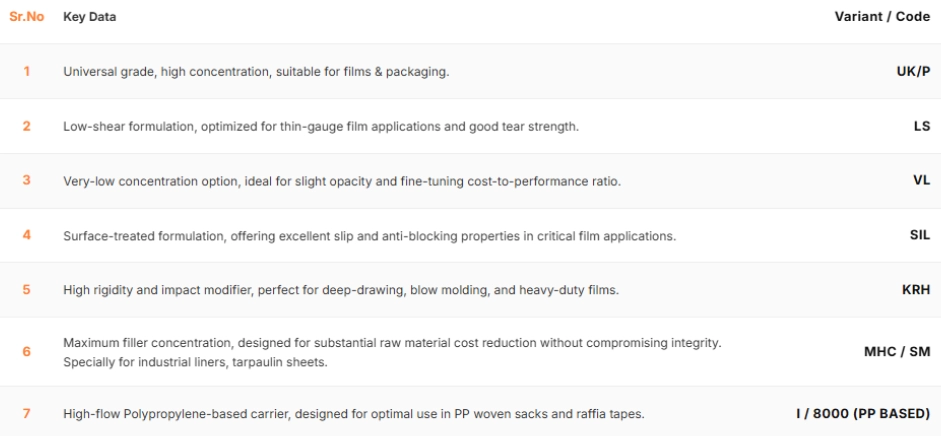Image resolution: width=941 pixels, height=436 pixels.
Task: Click the KRH variant code
Action: coord(915,290)
